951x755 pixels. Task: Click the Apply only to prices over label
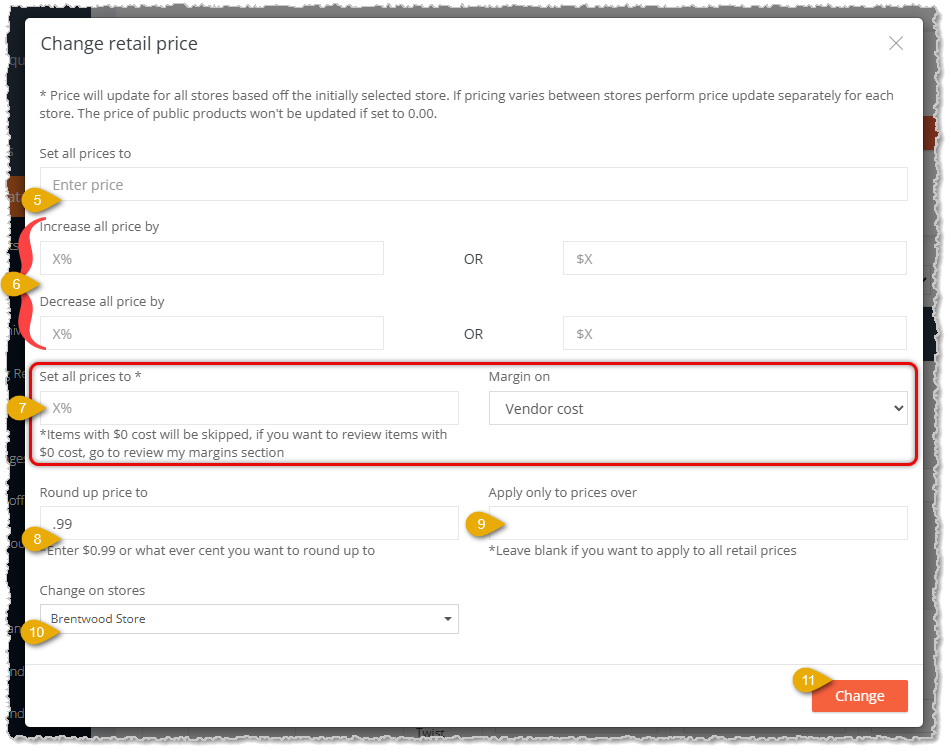coord(563,492)
